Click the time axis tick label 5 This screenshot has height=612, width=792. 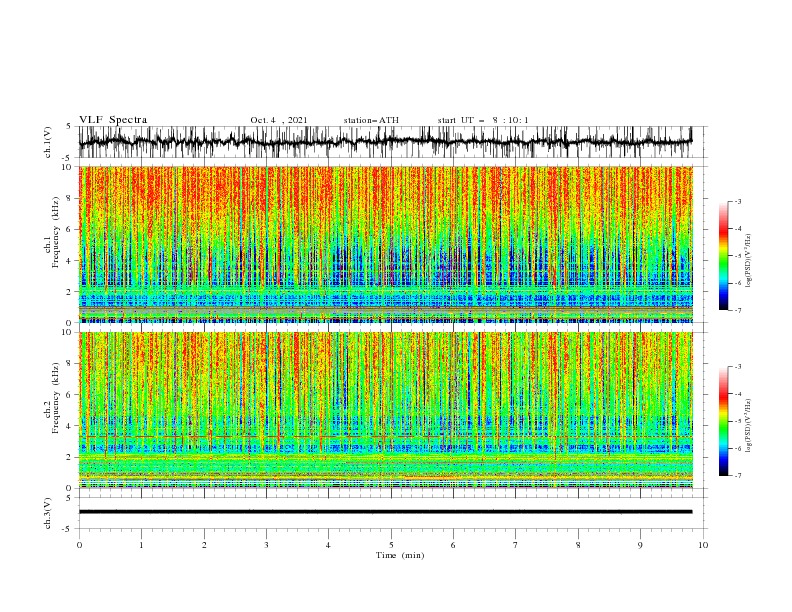(391, 545)
